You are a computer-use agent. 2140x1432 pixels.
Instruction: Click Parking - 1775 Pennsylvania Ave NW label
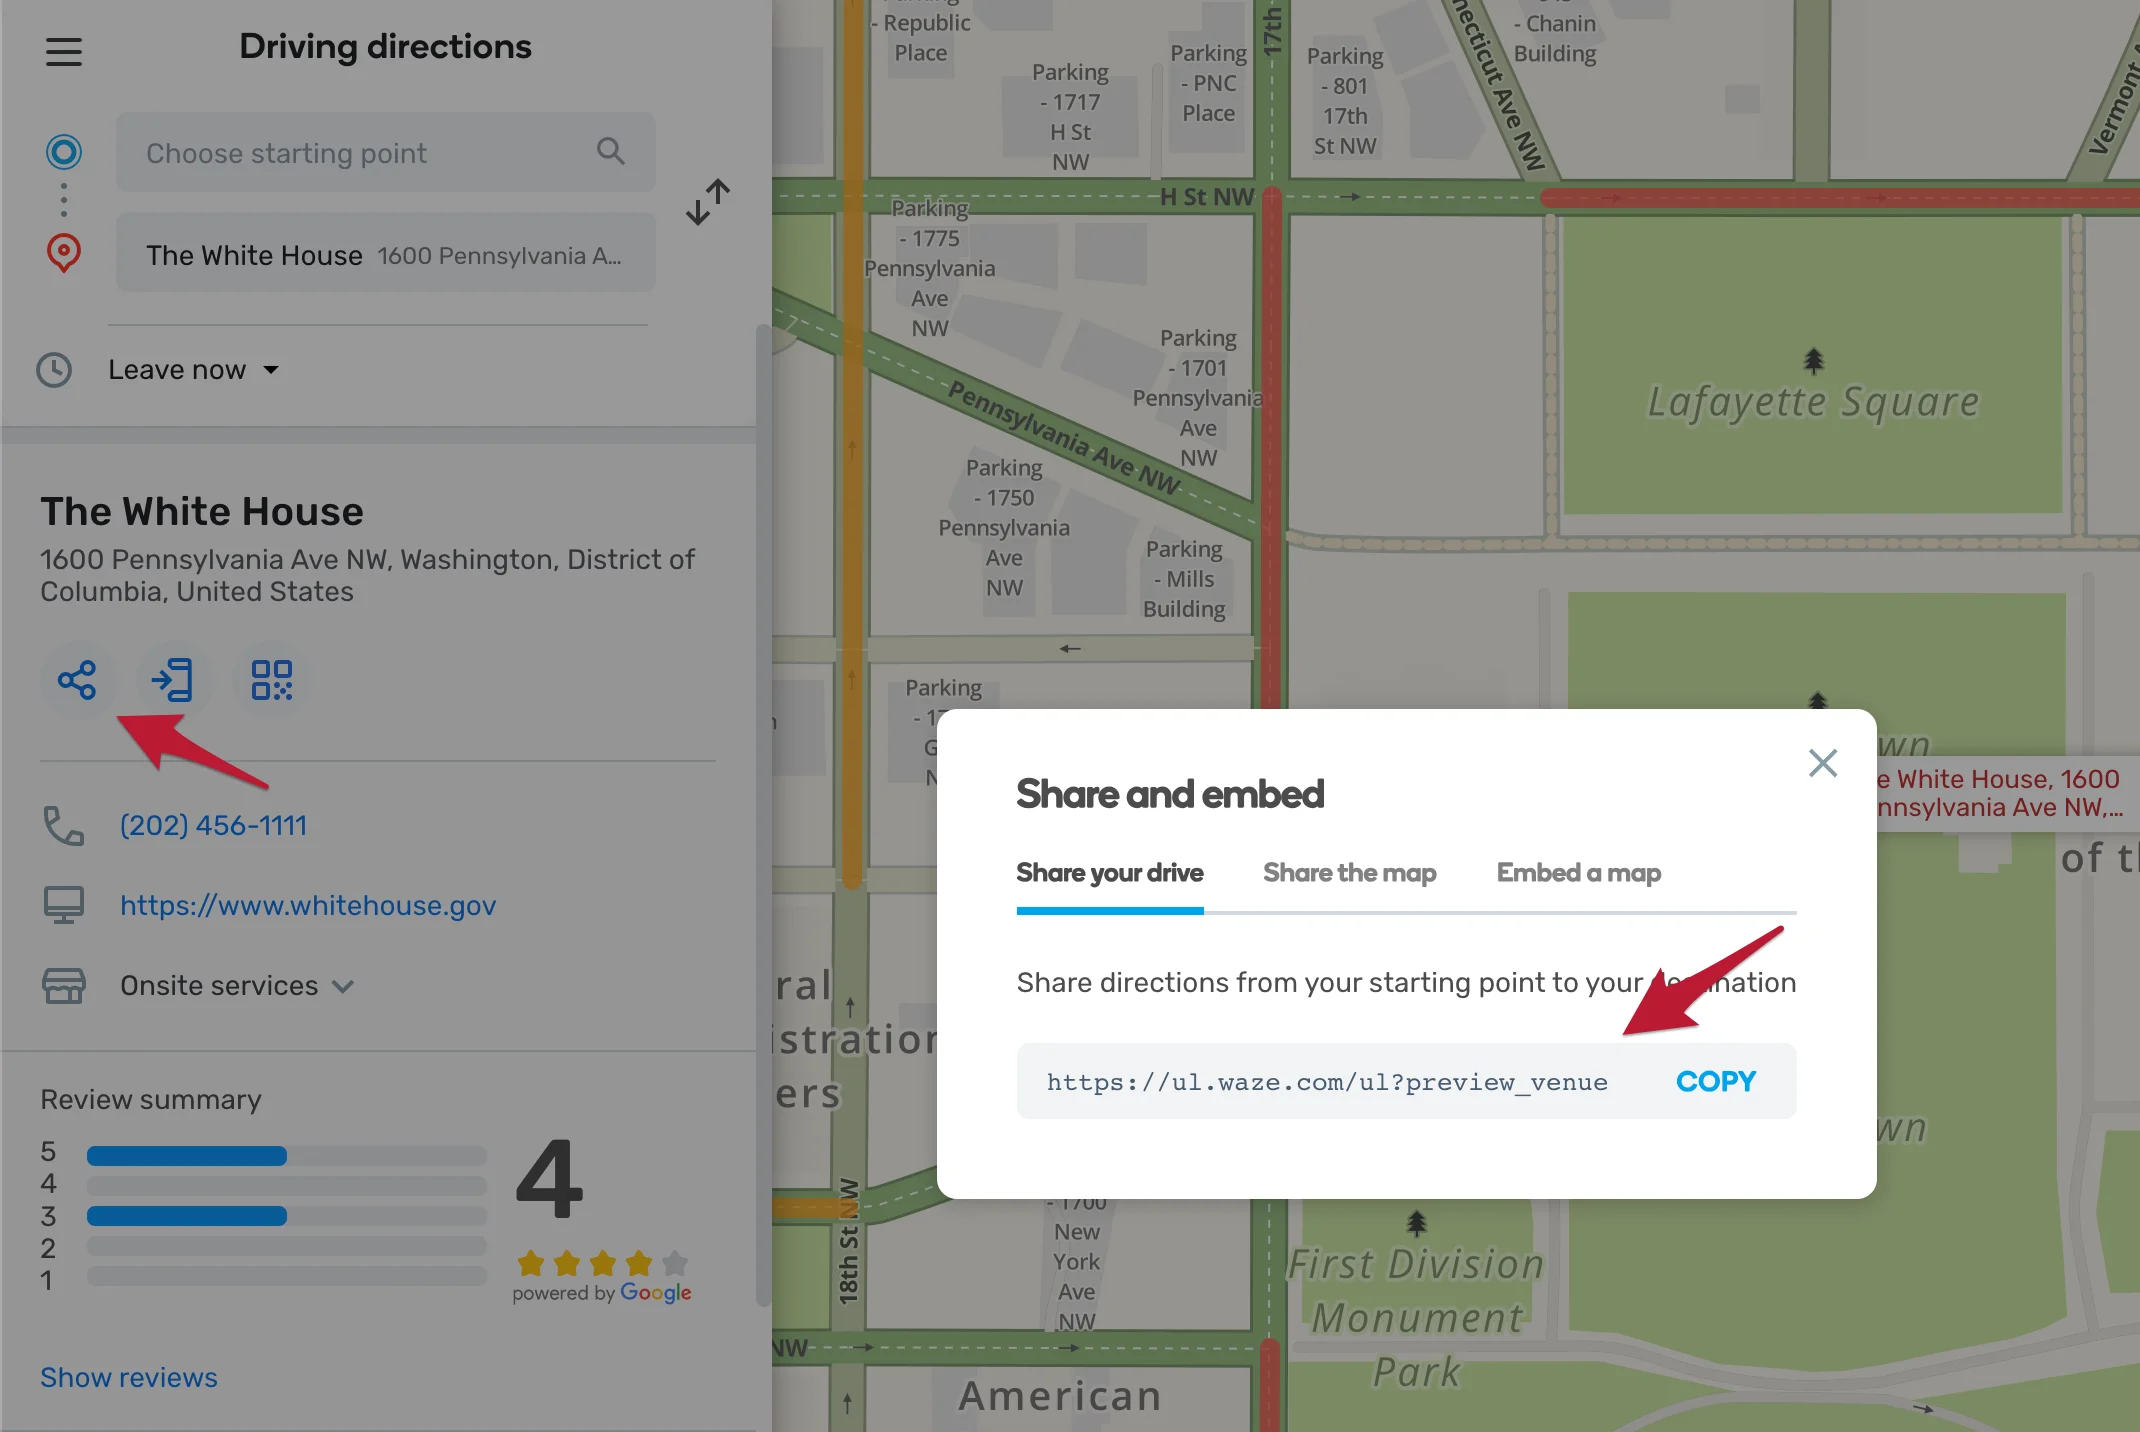click(x=930, y=269)
